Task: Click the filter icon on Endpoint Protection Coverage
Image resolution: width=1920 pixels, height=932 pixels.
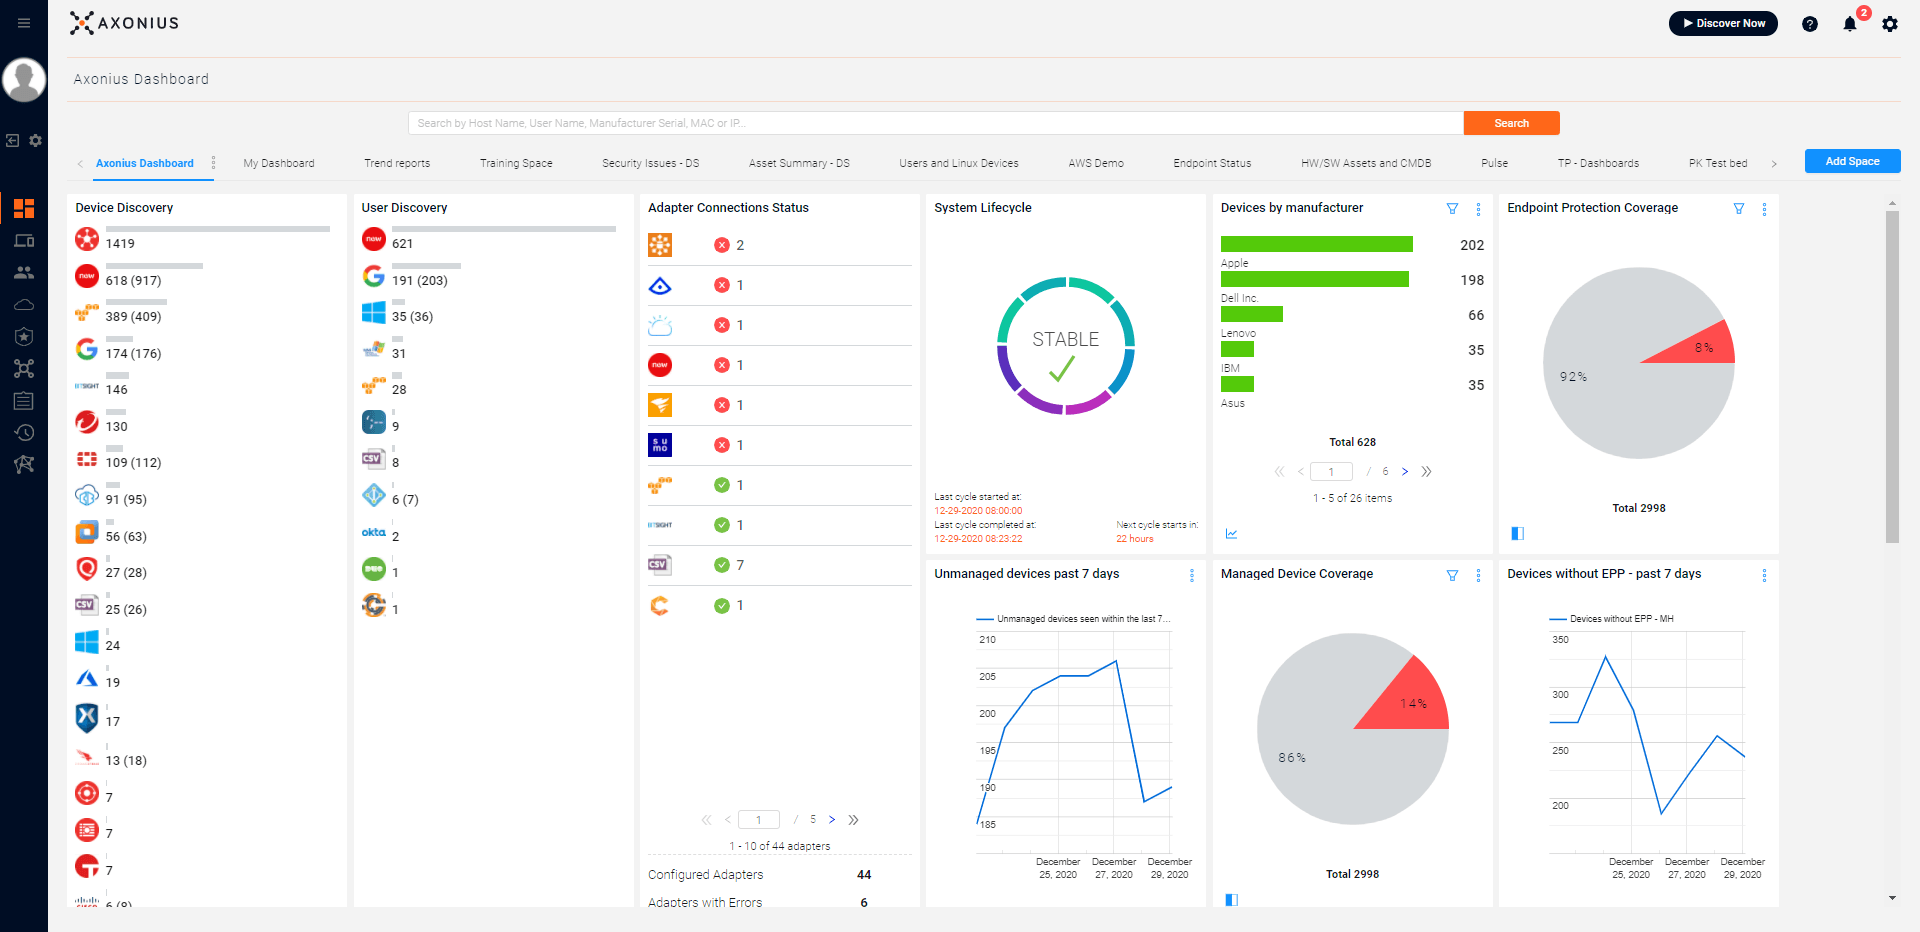Action: 1739,209
